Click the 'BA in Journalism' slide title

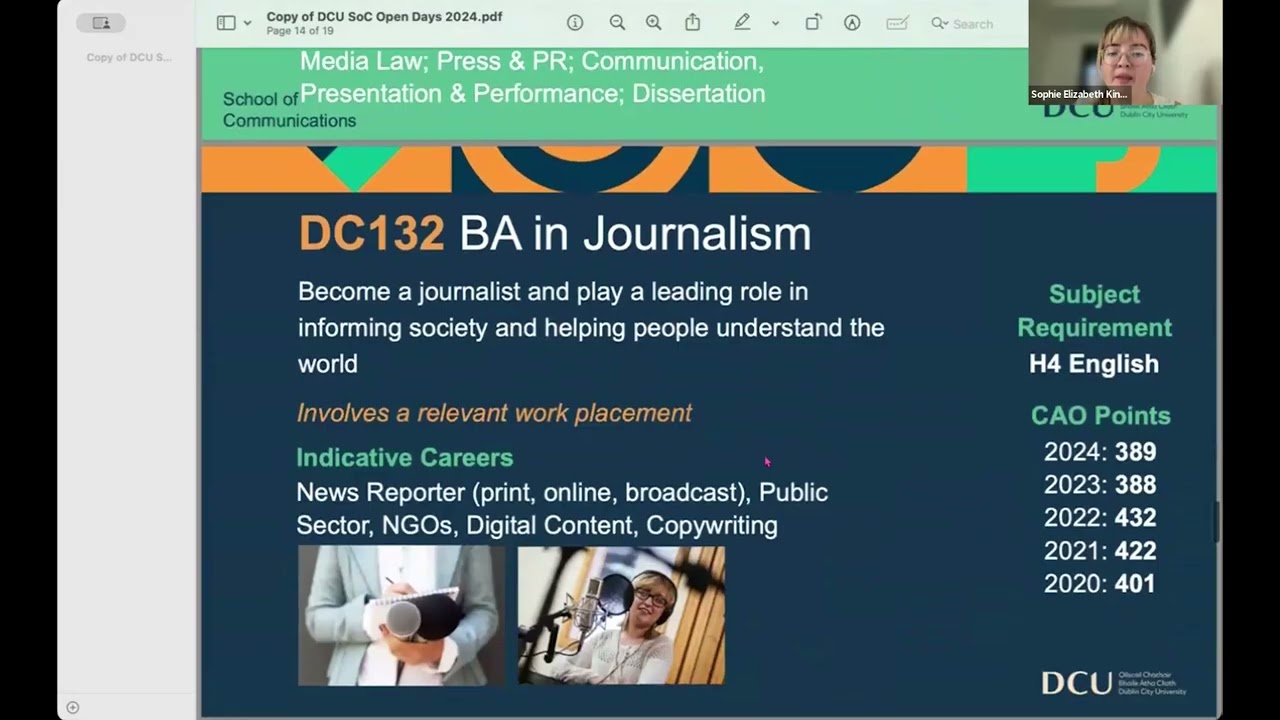635,234
